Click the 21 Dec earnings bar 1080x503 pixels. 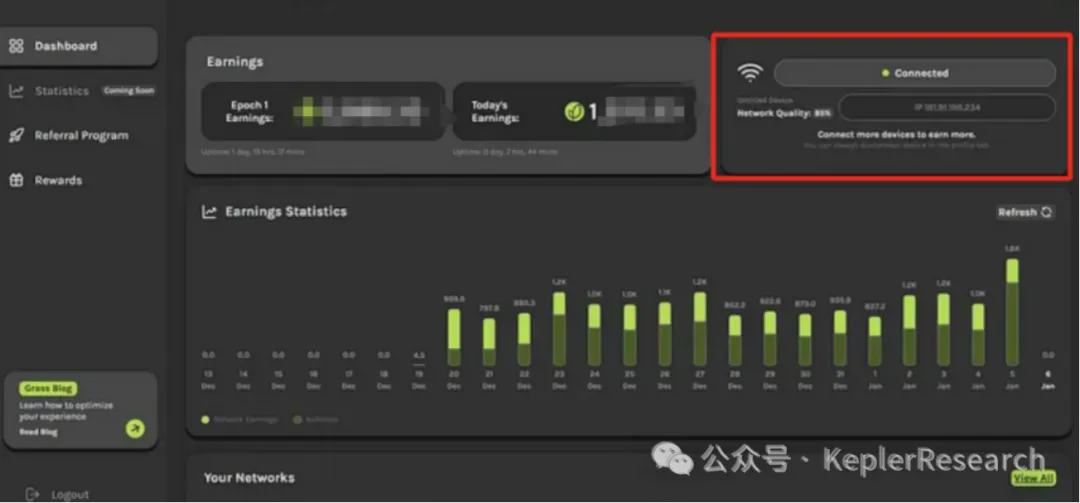pyautogui.click(x=489, y=342)
